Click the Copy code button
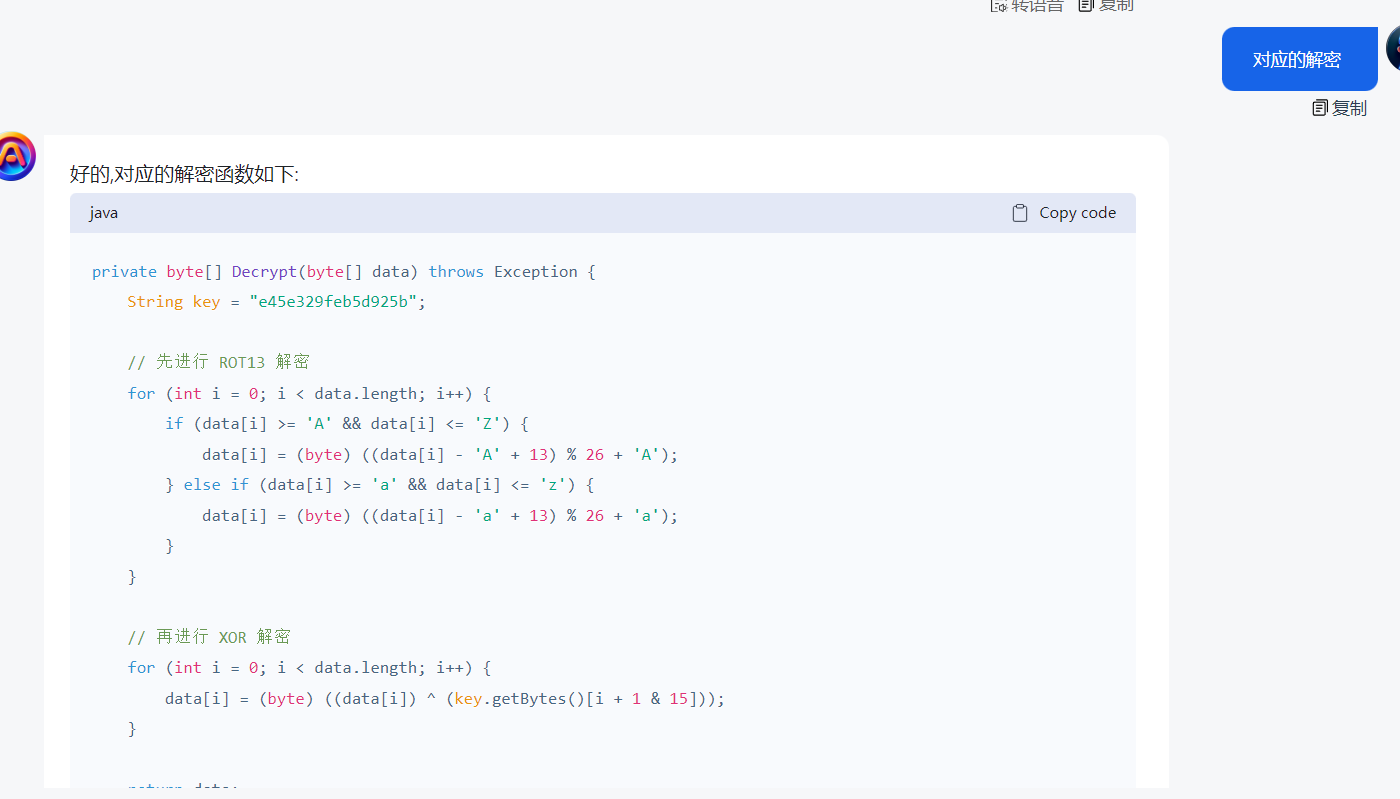This screenshot has width=1400, height=799. click(1064, 213)
